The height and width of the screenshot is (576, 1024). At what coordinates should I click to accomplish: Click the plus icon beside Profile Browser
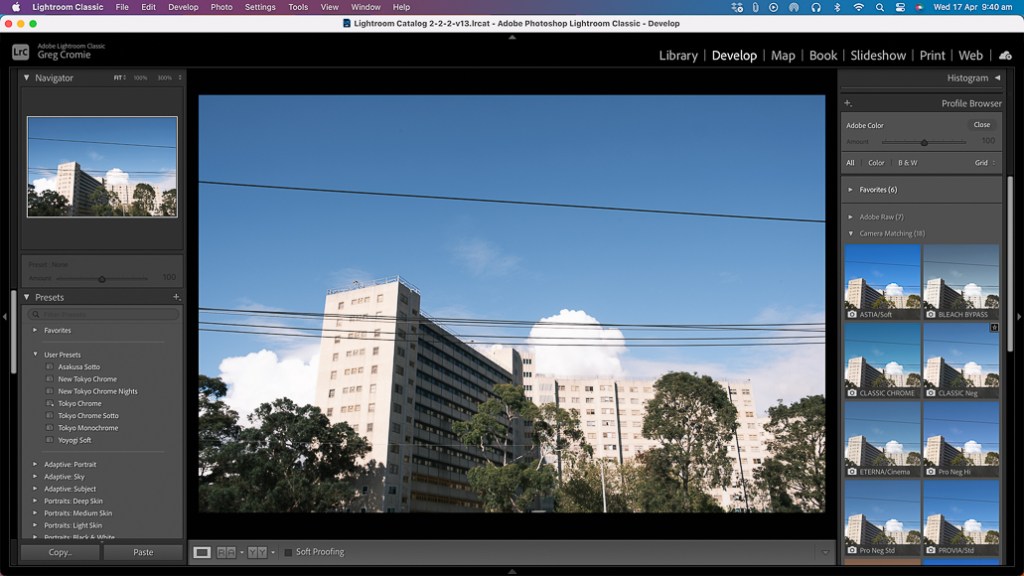(x=847, y=103)
